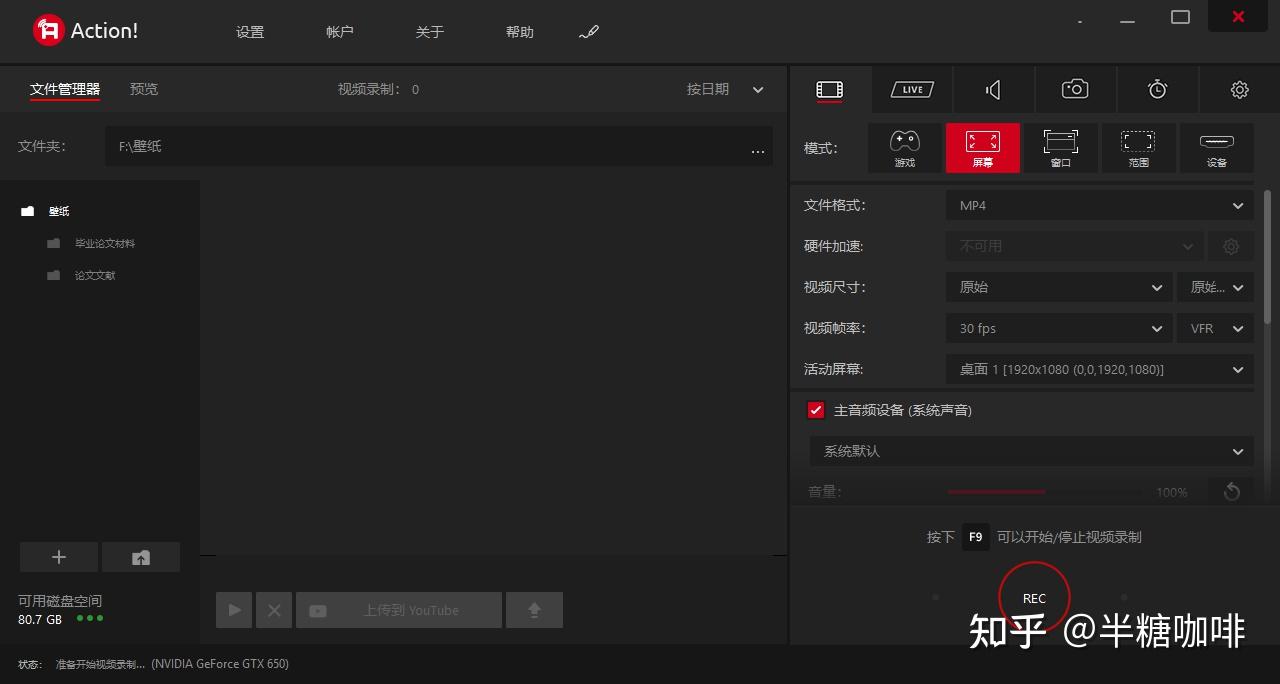Click the settings panel vertical scrollbar
This screenshot has width=1280, height=684.
(x=1268, y=256)
